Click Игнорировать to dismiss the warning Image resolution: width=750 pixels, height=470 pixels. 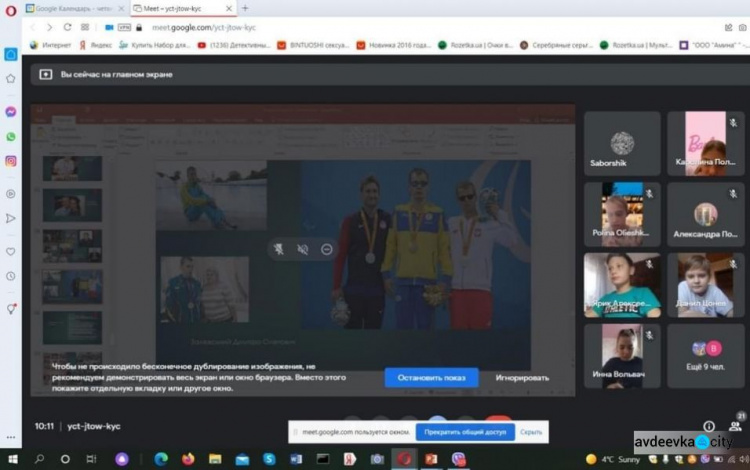(x=522, y=377)
